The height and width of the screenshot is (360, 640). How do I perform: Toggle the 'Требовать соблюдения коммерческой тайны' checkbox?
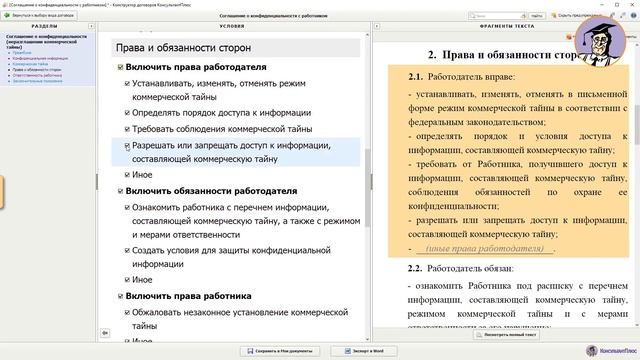pos(127,129)
